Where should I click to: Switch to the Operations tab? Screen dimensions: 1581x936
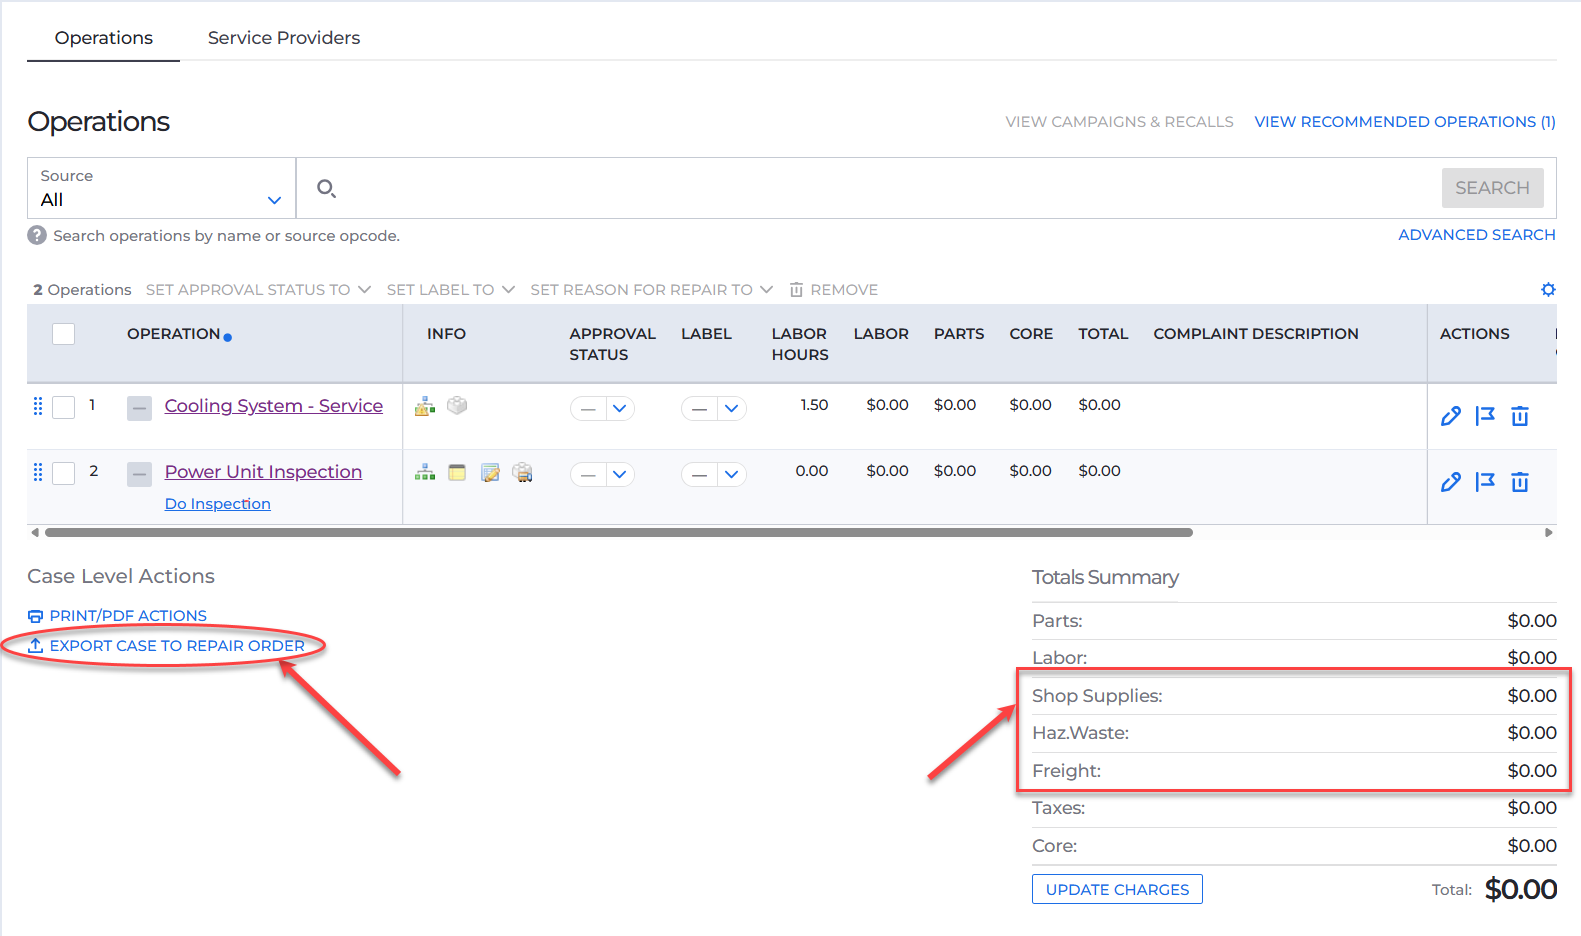click(x=104, y=38)
